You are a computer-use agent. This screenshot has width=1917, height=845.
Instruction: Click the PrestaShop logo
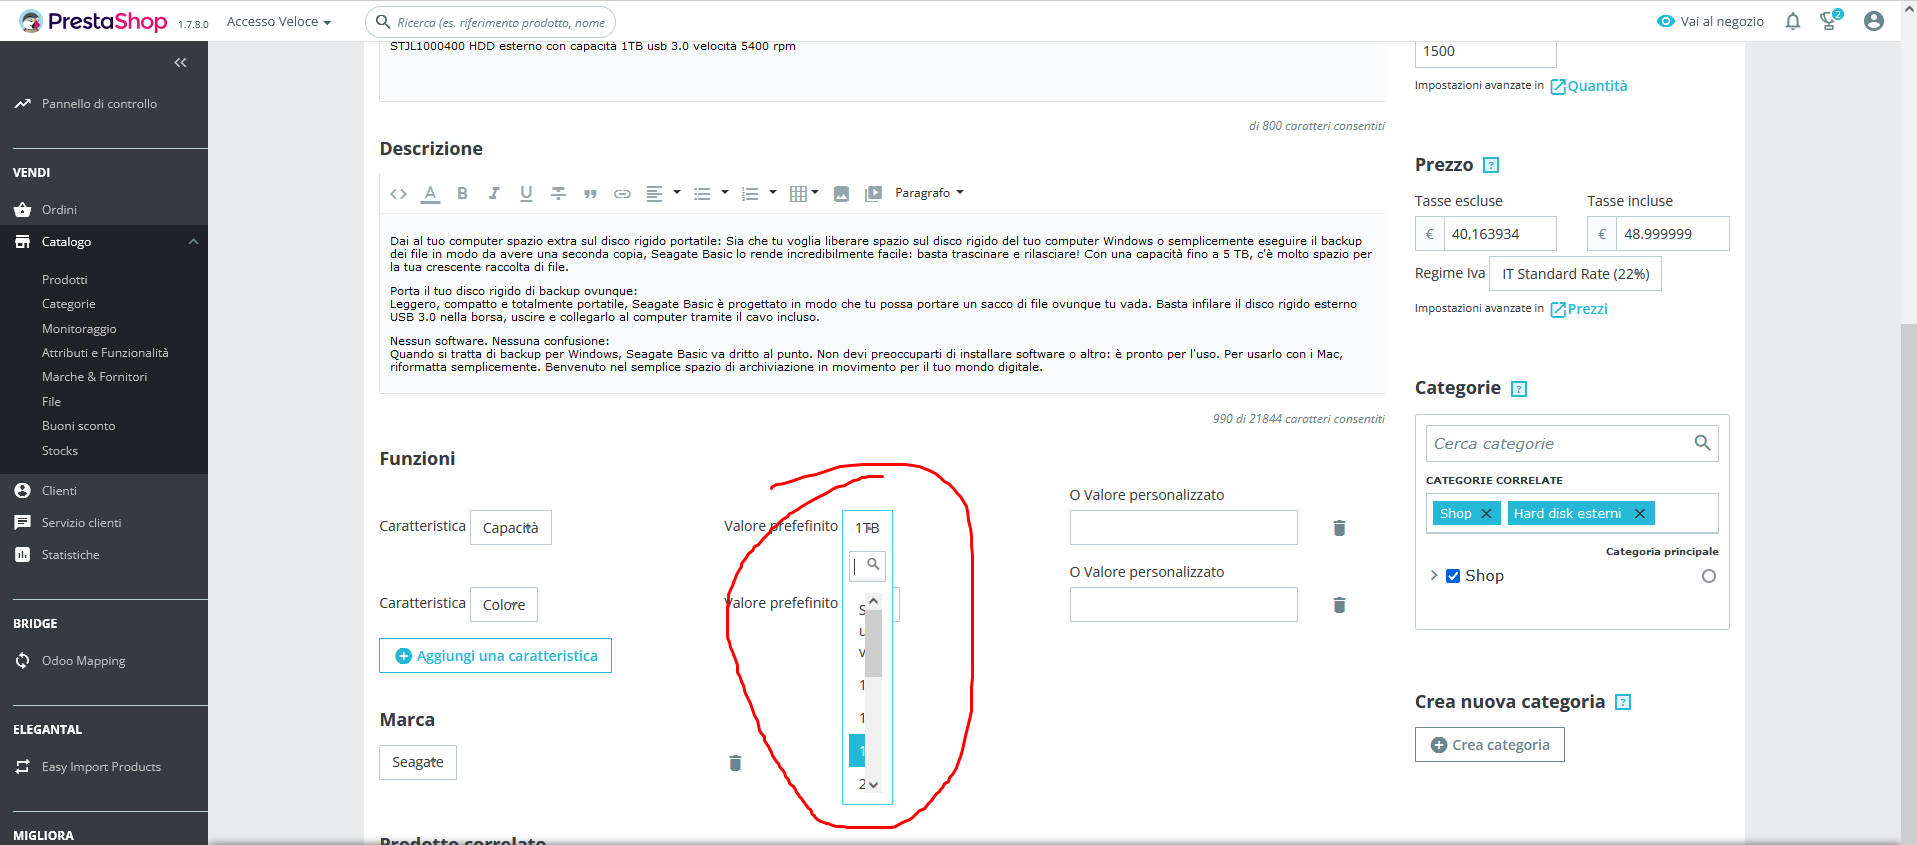93,21
